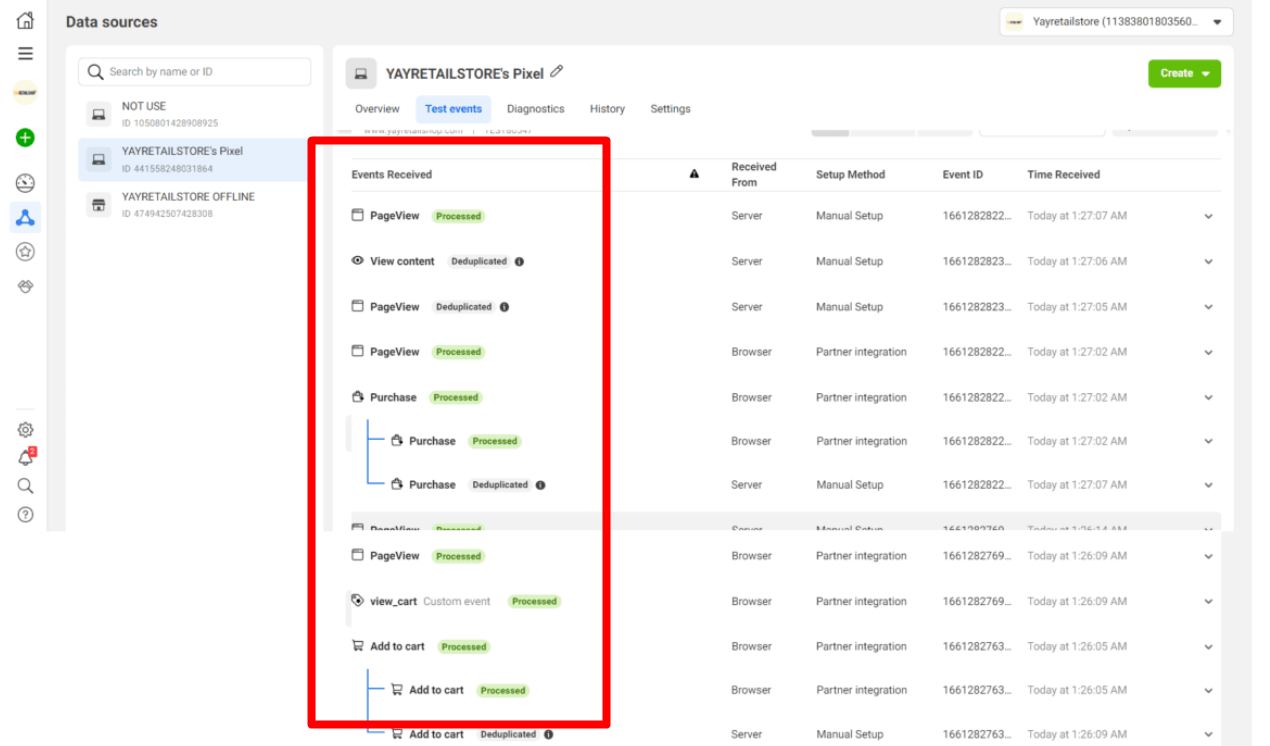Click the Search by name or ID field
Screen dimensions: 1270x746
(x=195, y=72)
